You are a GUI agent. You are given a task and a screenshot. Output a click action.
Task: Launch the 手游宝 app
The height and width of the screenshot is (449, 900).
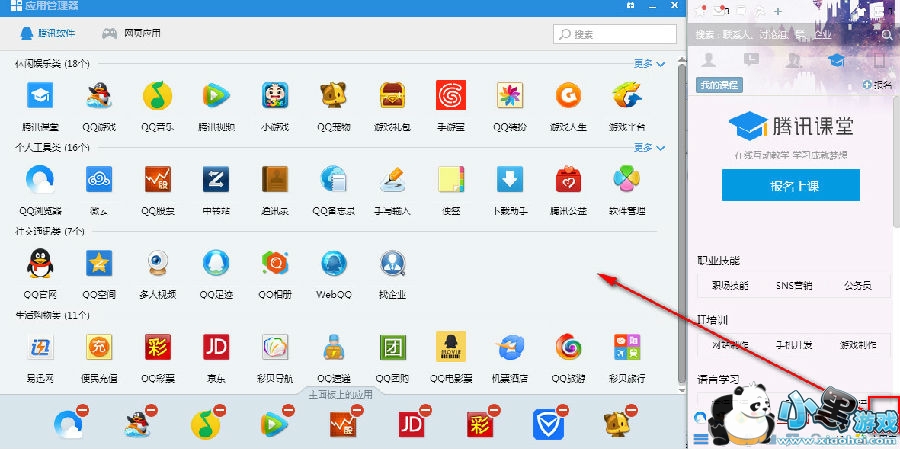[451, 95]
